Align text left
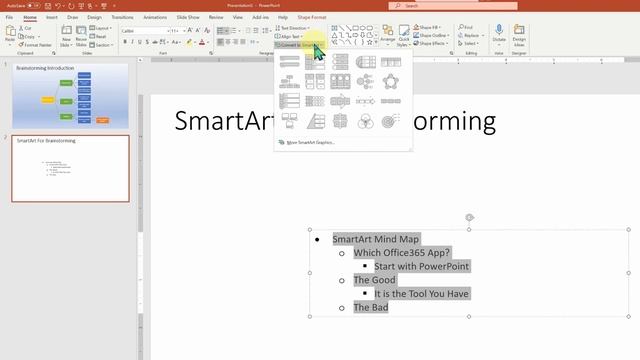Screen dimensions: 640x360 (x=220, y=42)
